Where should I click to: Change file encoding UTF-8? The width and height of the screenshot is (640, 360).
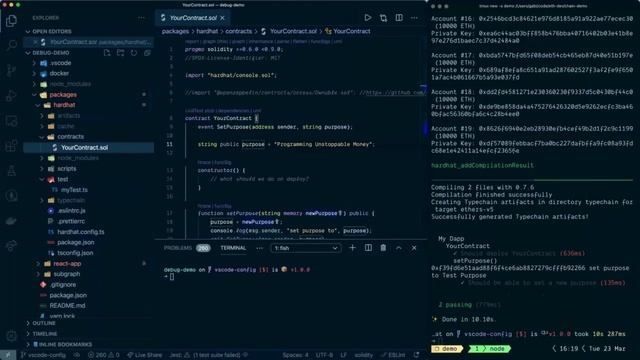[324, 355]
